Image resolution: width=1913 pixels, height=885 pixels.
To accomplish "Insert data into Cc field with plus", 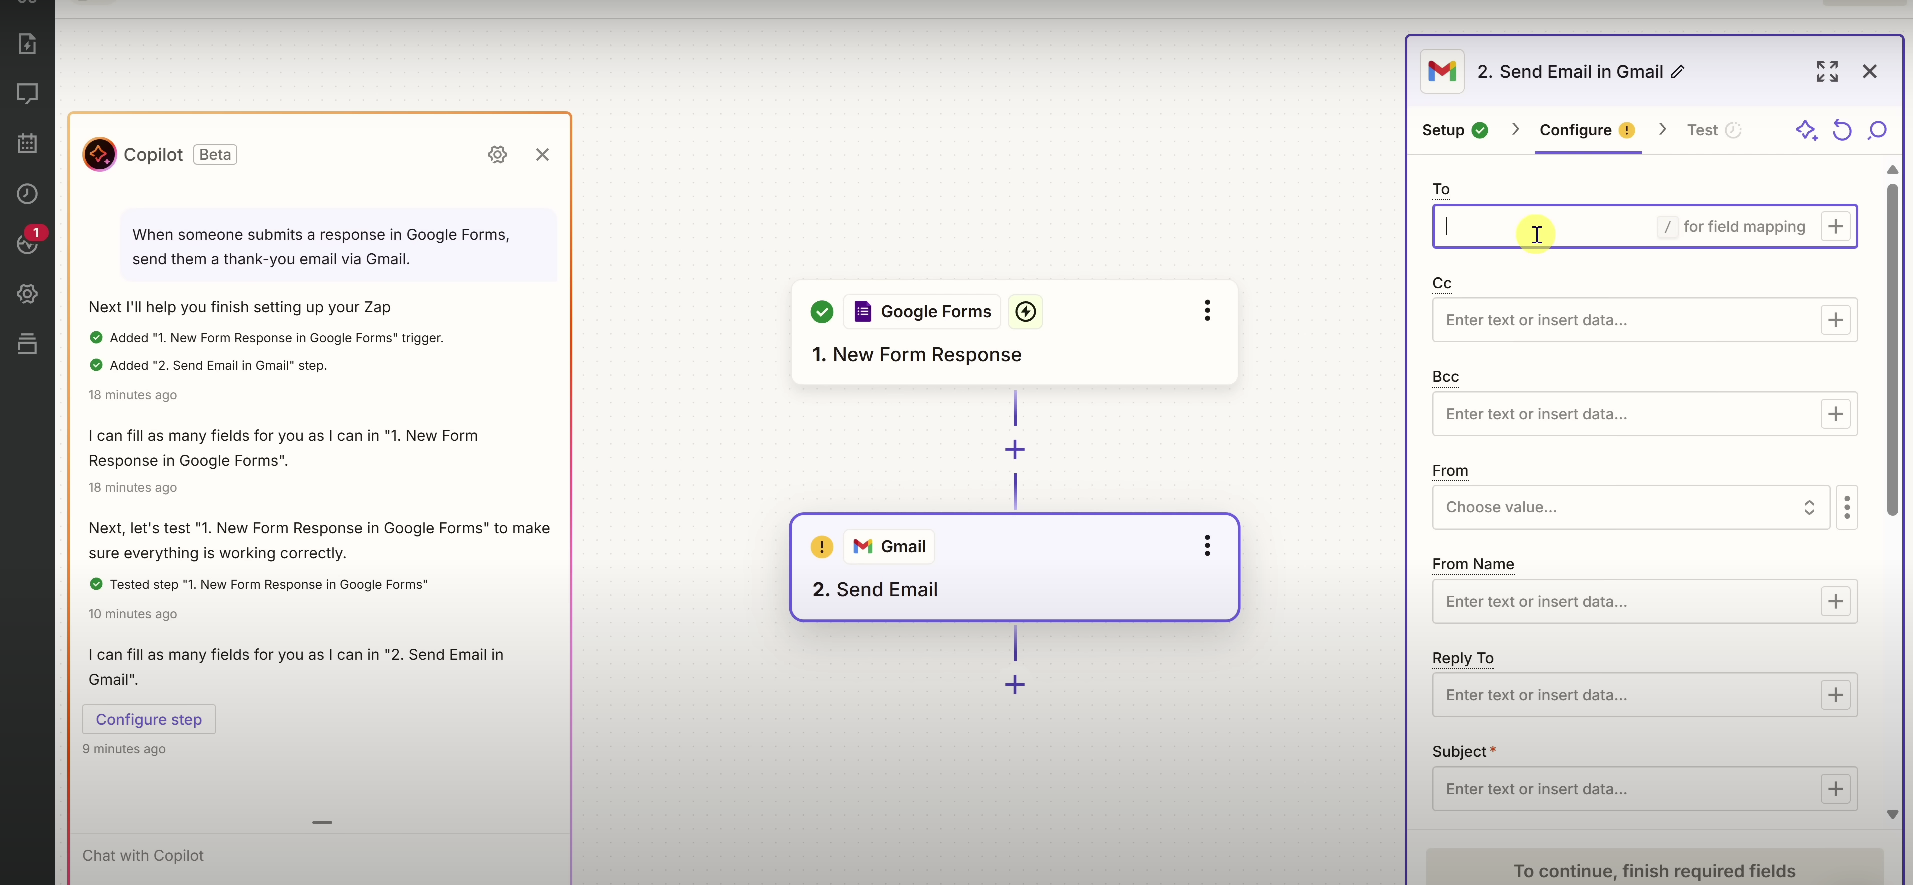I will coord(1835,320).
